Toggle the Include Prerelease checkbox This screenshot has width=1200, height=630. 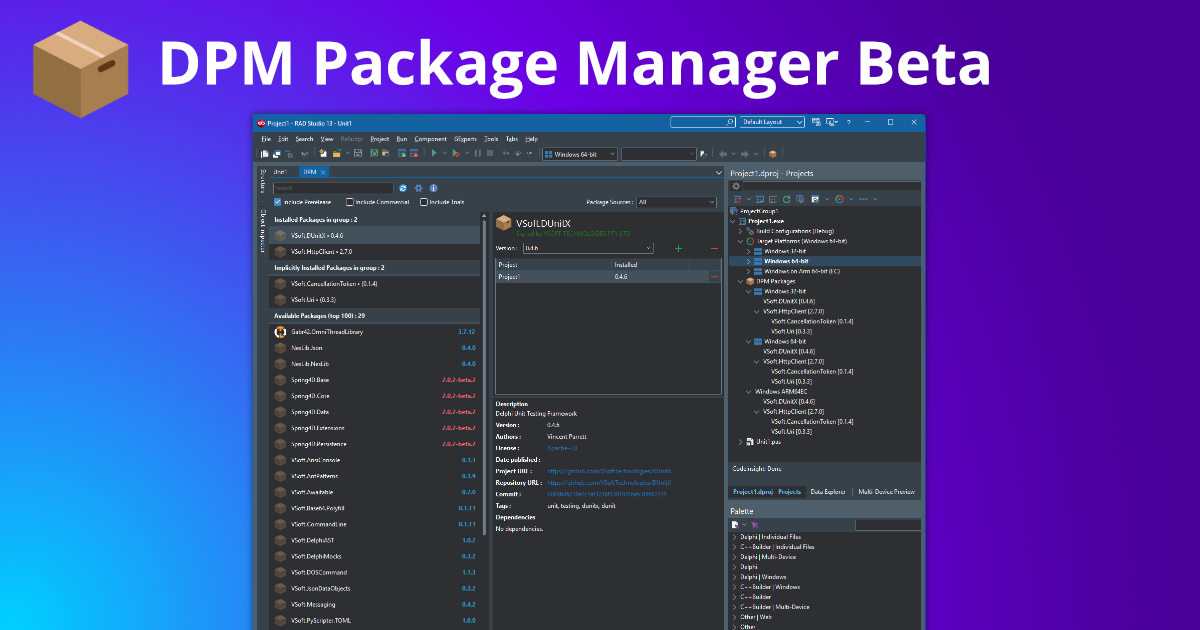(277, 202)
